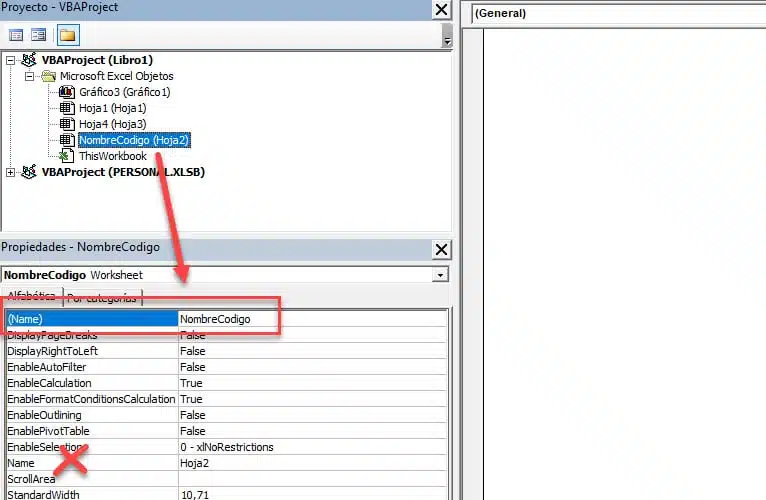
Task: Select the EnableOutlining property
Action: (92, 415)
